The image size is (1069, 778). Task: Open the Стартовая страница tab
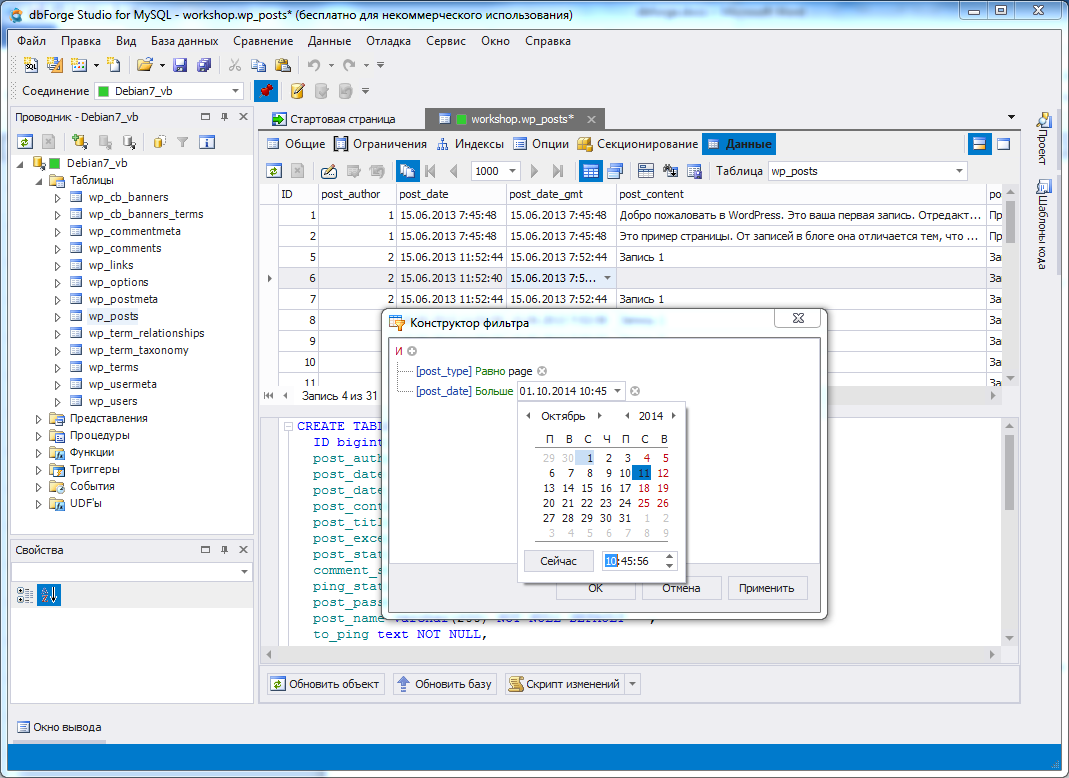334,119
